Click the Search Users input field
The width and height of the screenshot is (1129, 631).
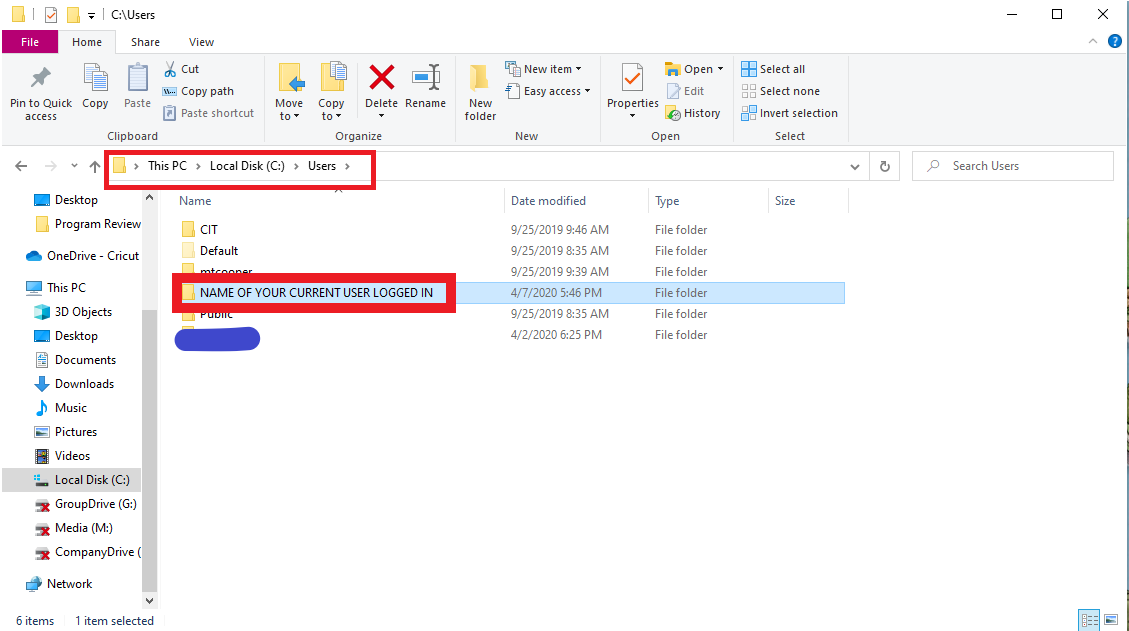1020,166
